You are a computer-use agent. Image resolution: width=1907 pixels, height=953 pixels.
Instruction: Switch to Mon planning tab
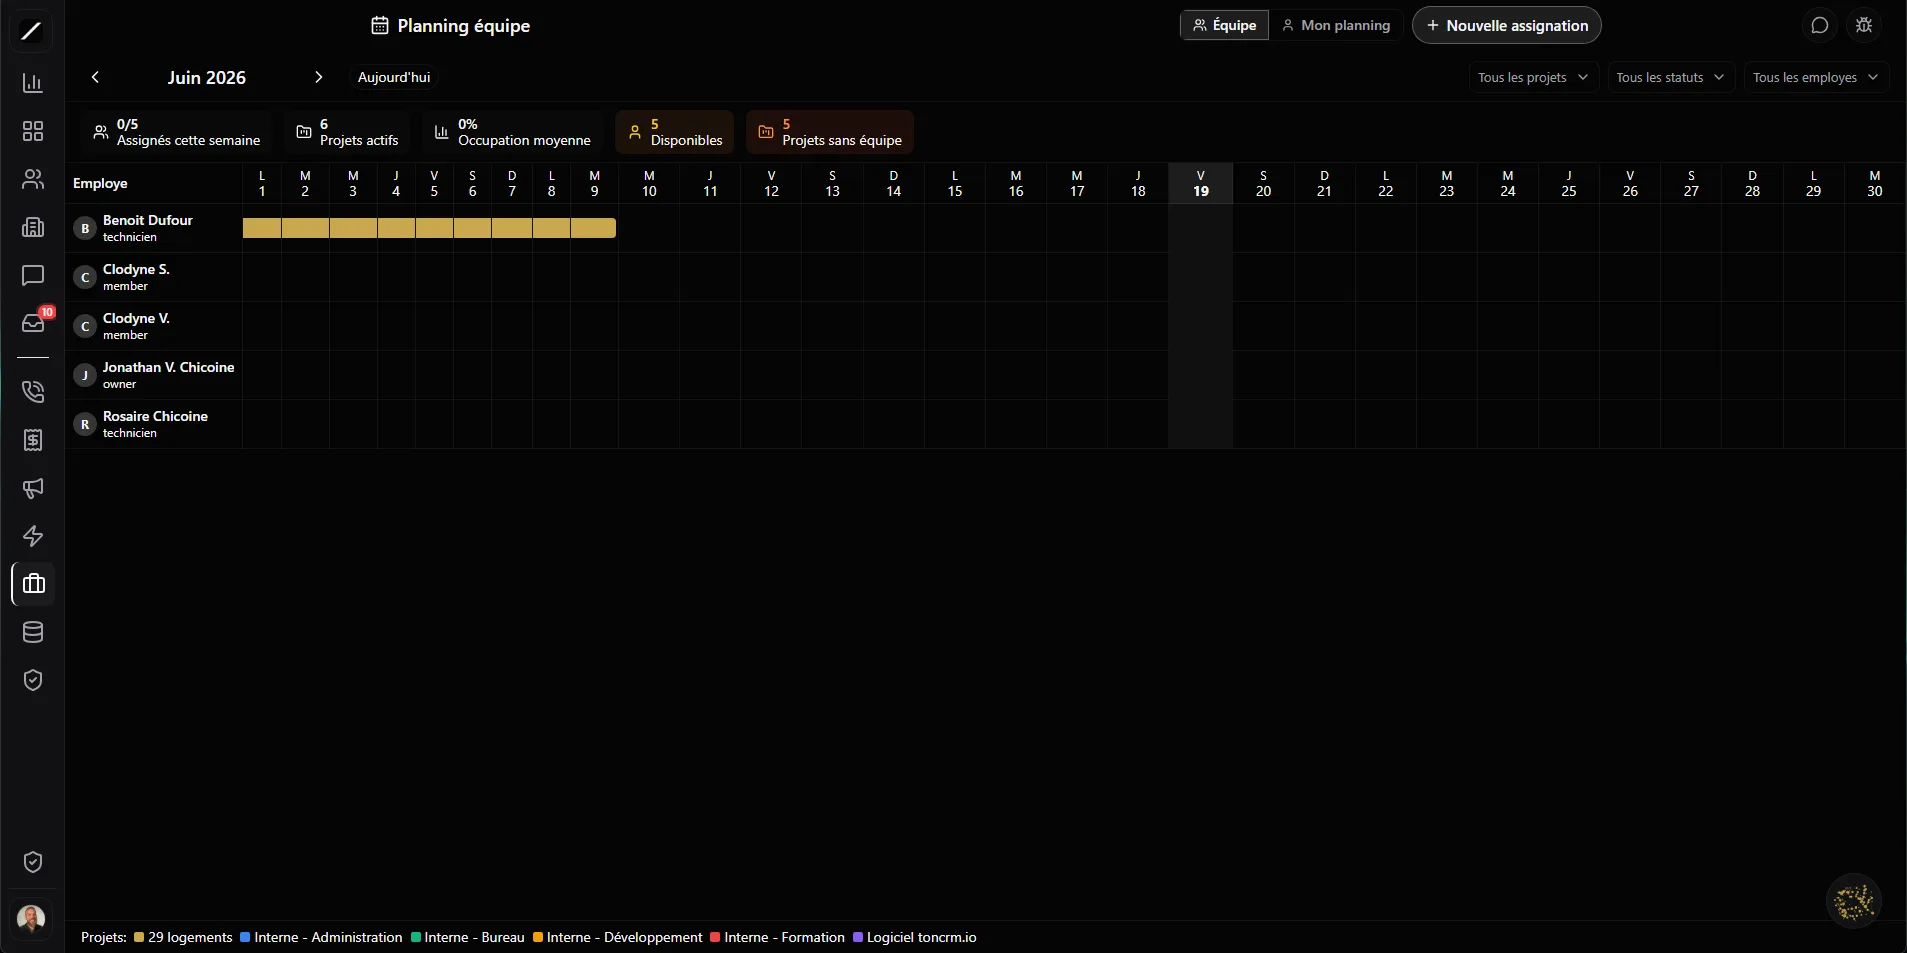1336,26
